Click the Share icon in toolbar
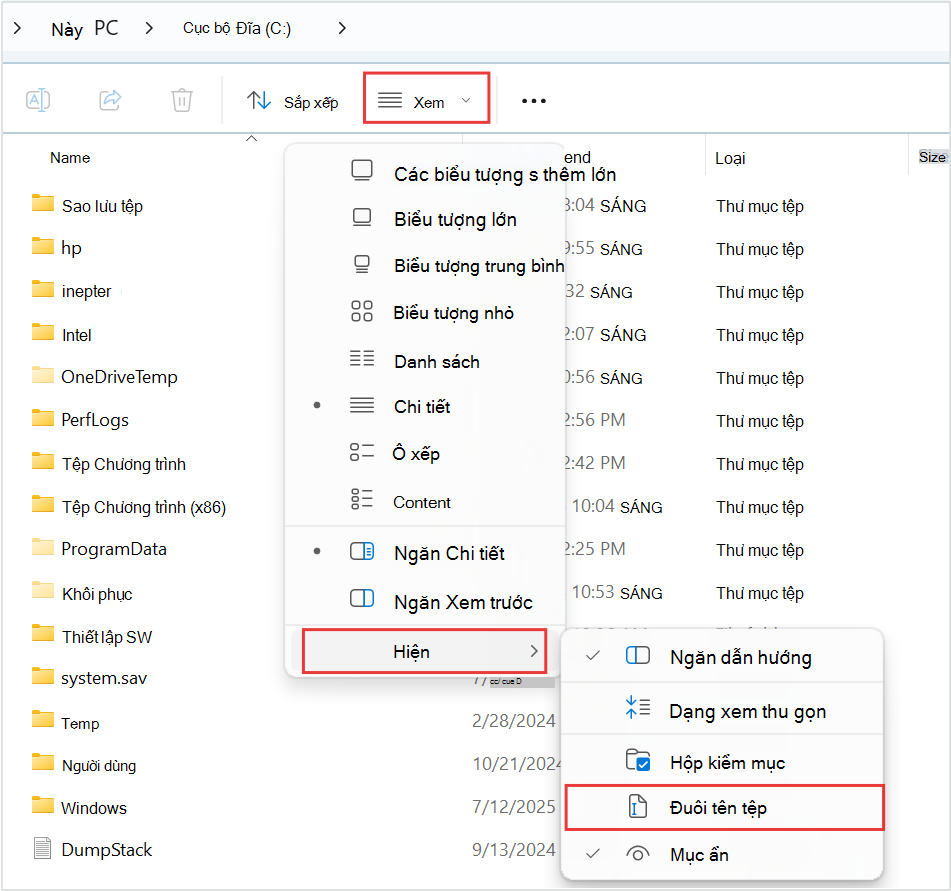Screen dimensions: 951x891 click(x=110, y=100)
